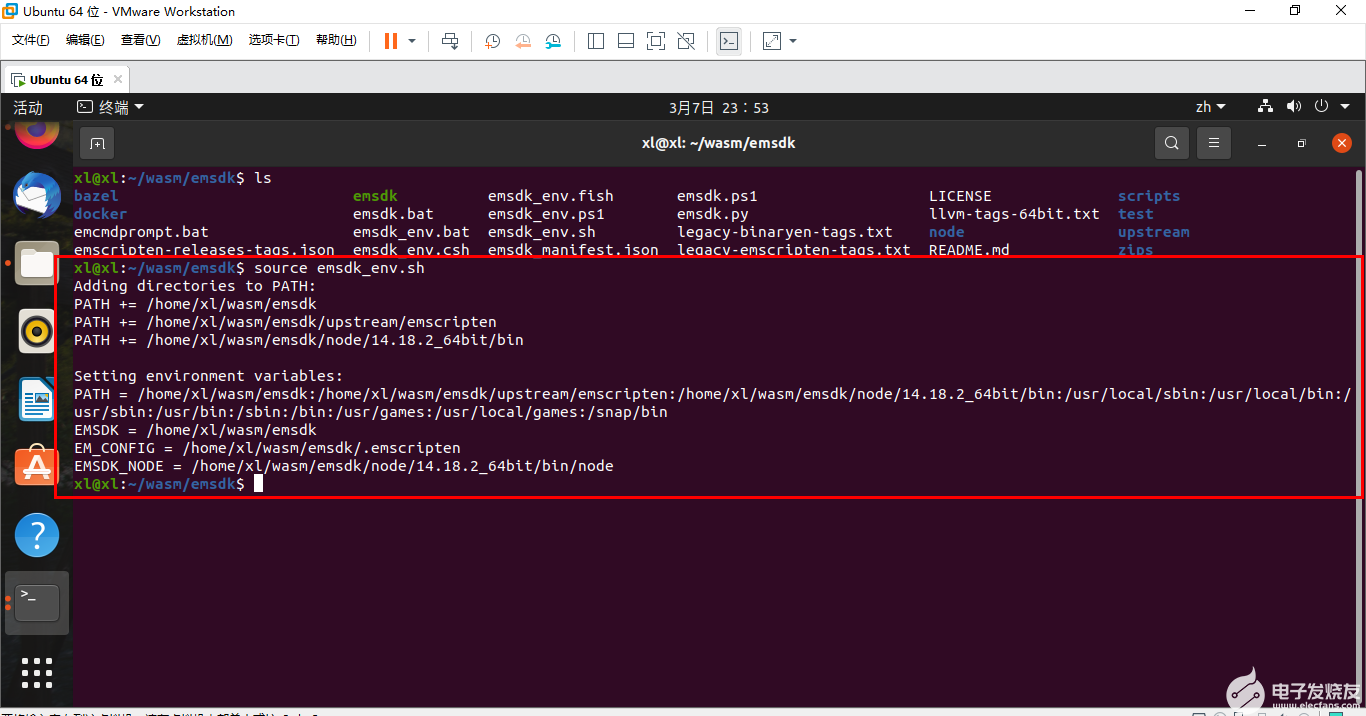Open the 帮助(H) menu
This screenshot has width=1366, height=716.
coord(336,40)
